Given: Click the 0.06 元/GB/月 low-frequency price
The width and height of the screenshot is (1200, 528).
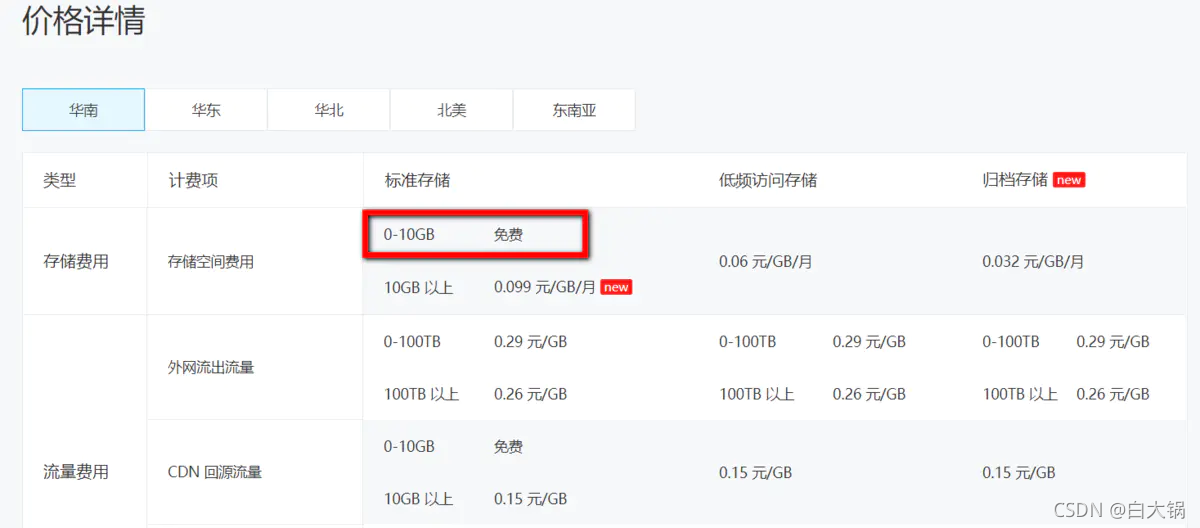Looking at the screenshot, I should pyautogui.click(x=766, y=262).
